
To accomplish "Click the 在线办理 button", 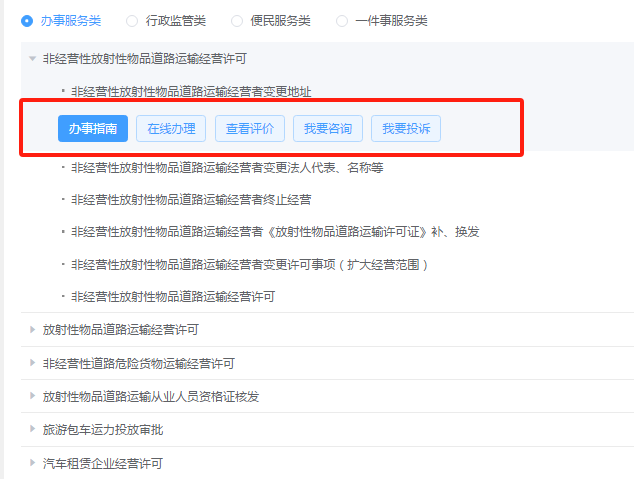I will click(171, 129).
